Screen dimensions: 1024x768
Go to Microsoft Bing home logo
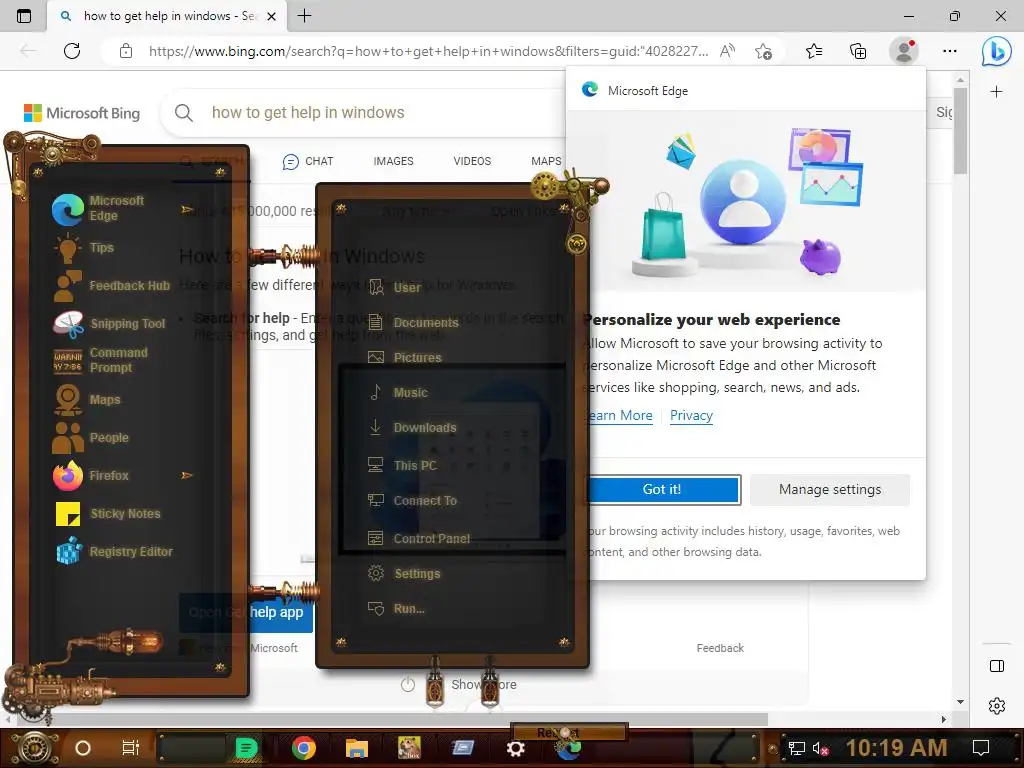pyautogui.click(x=82, y=113)
